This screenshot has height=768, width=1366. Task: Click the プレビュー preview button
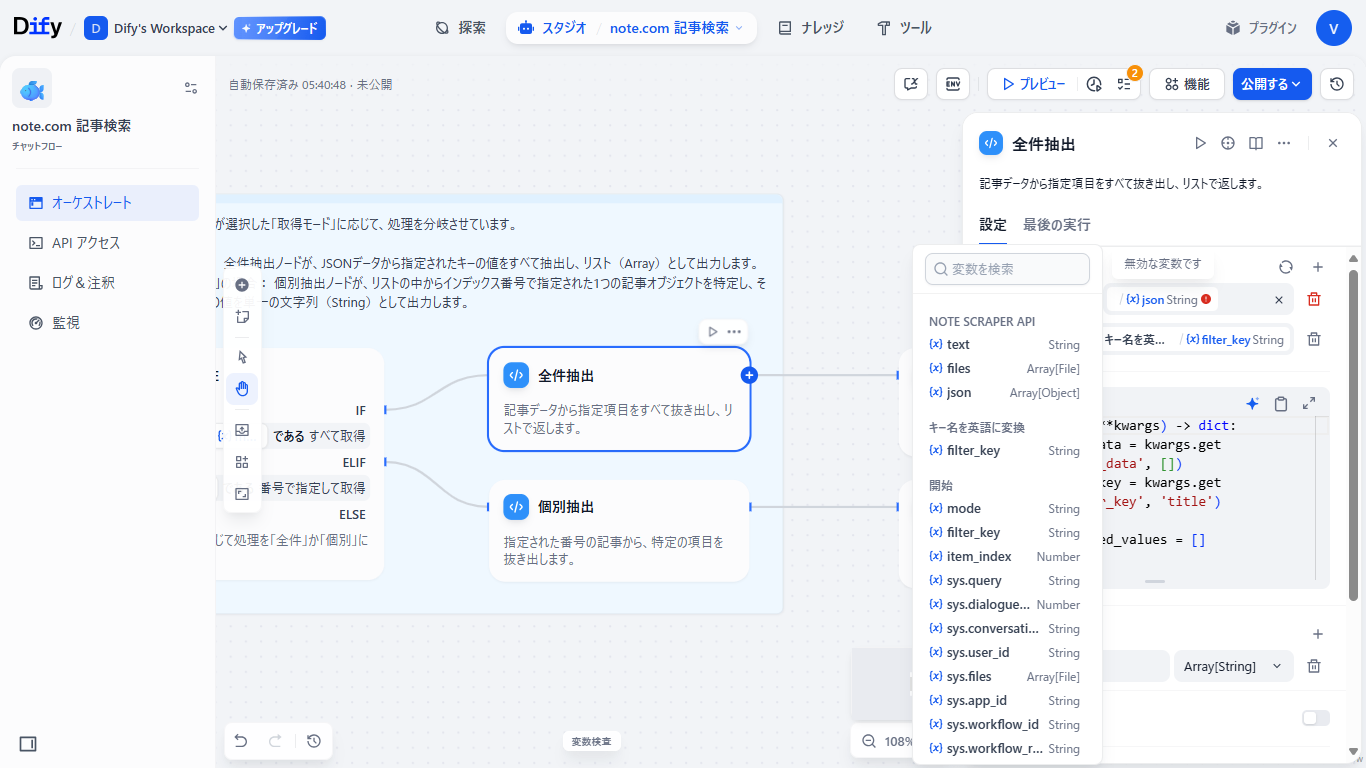click(1033, 85)
